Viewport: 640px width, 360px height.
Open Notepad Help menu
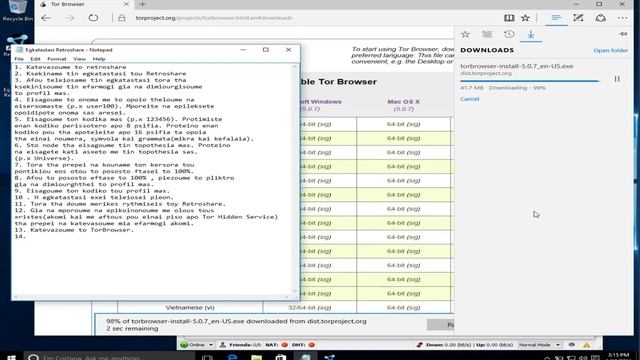99,59
